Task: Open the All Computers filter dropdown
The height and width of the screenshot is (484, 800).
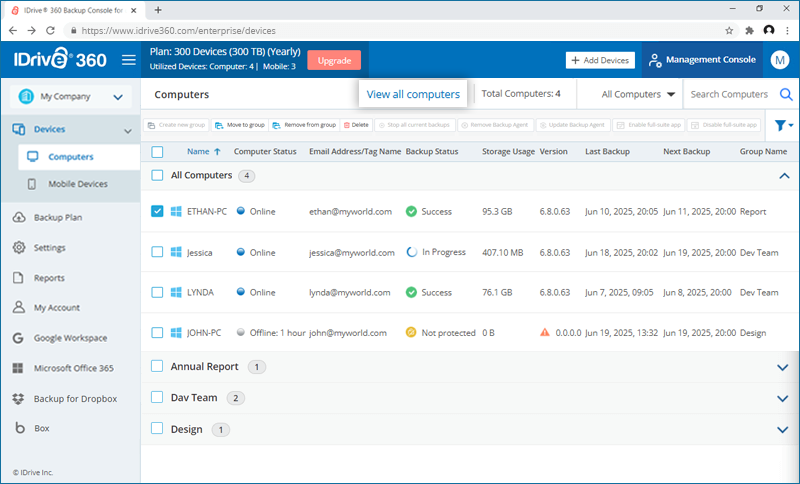Action: tap(639, 95)
